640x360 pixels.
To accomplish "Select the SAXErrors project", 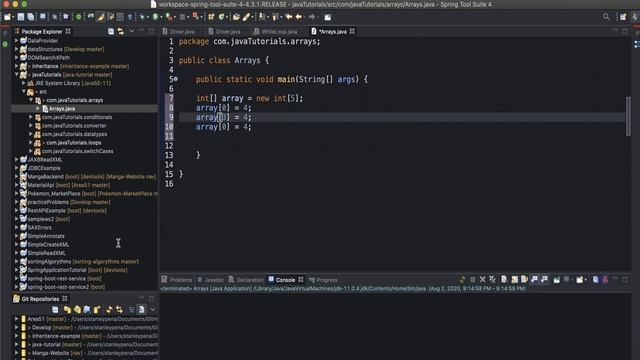I will pos(40,227).
